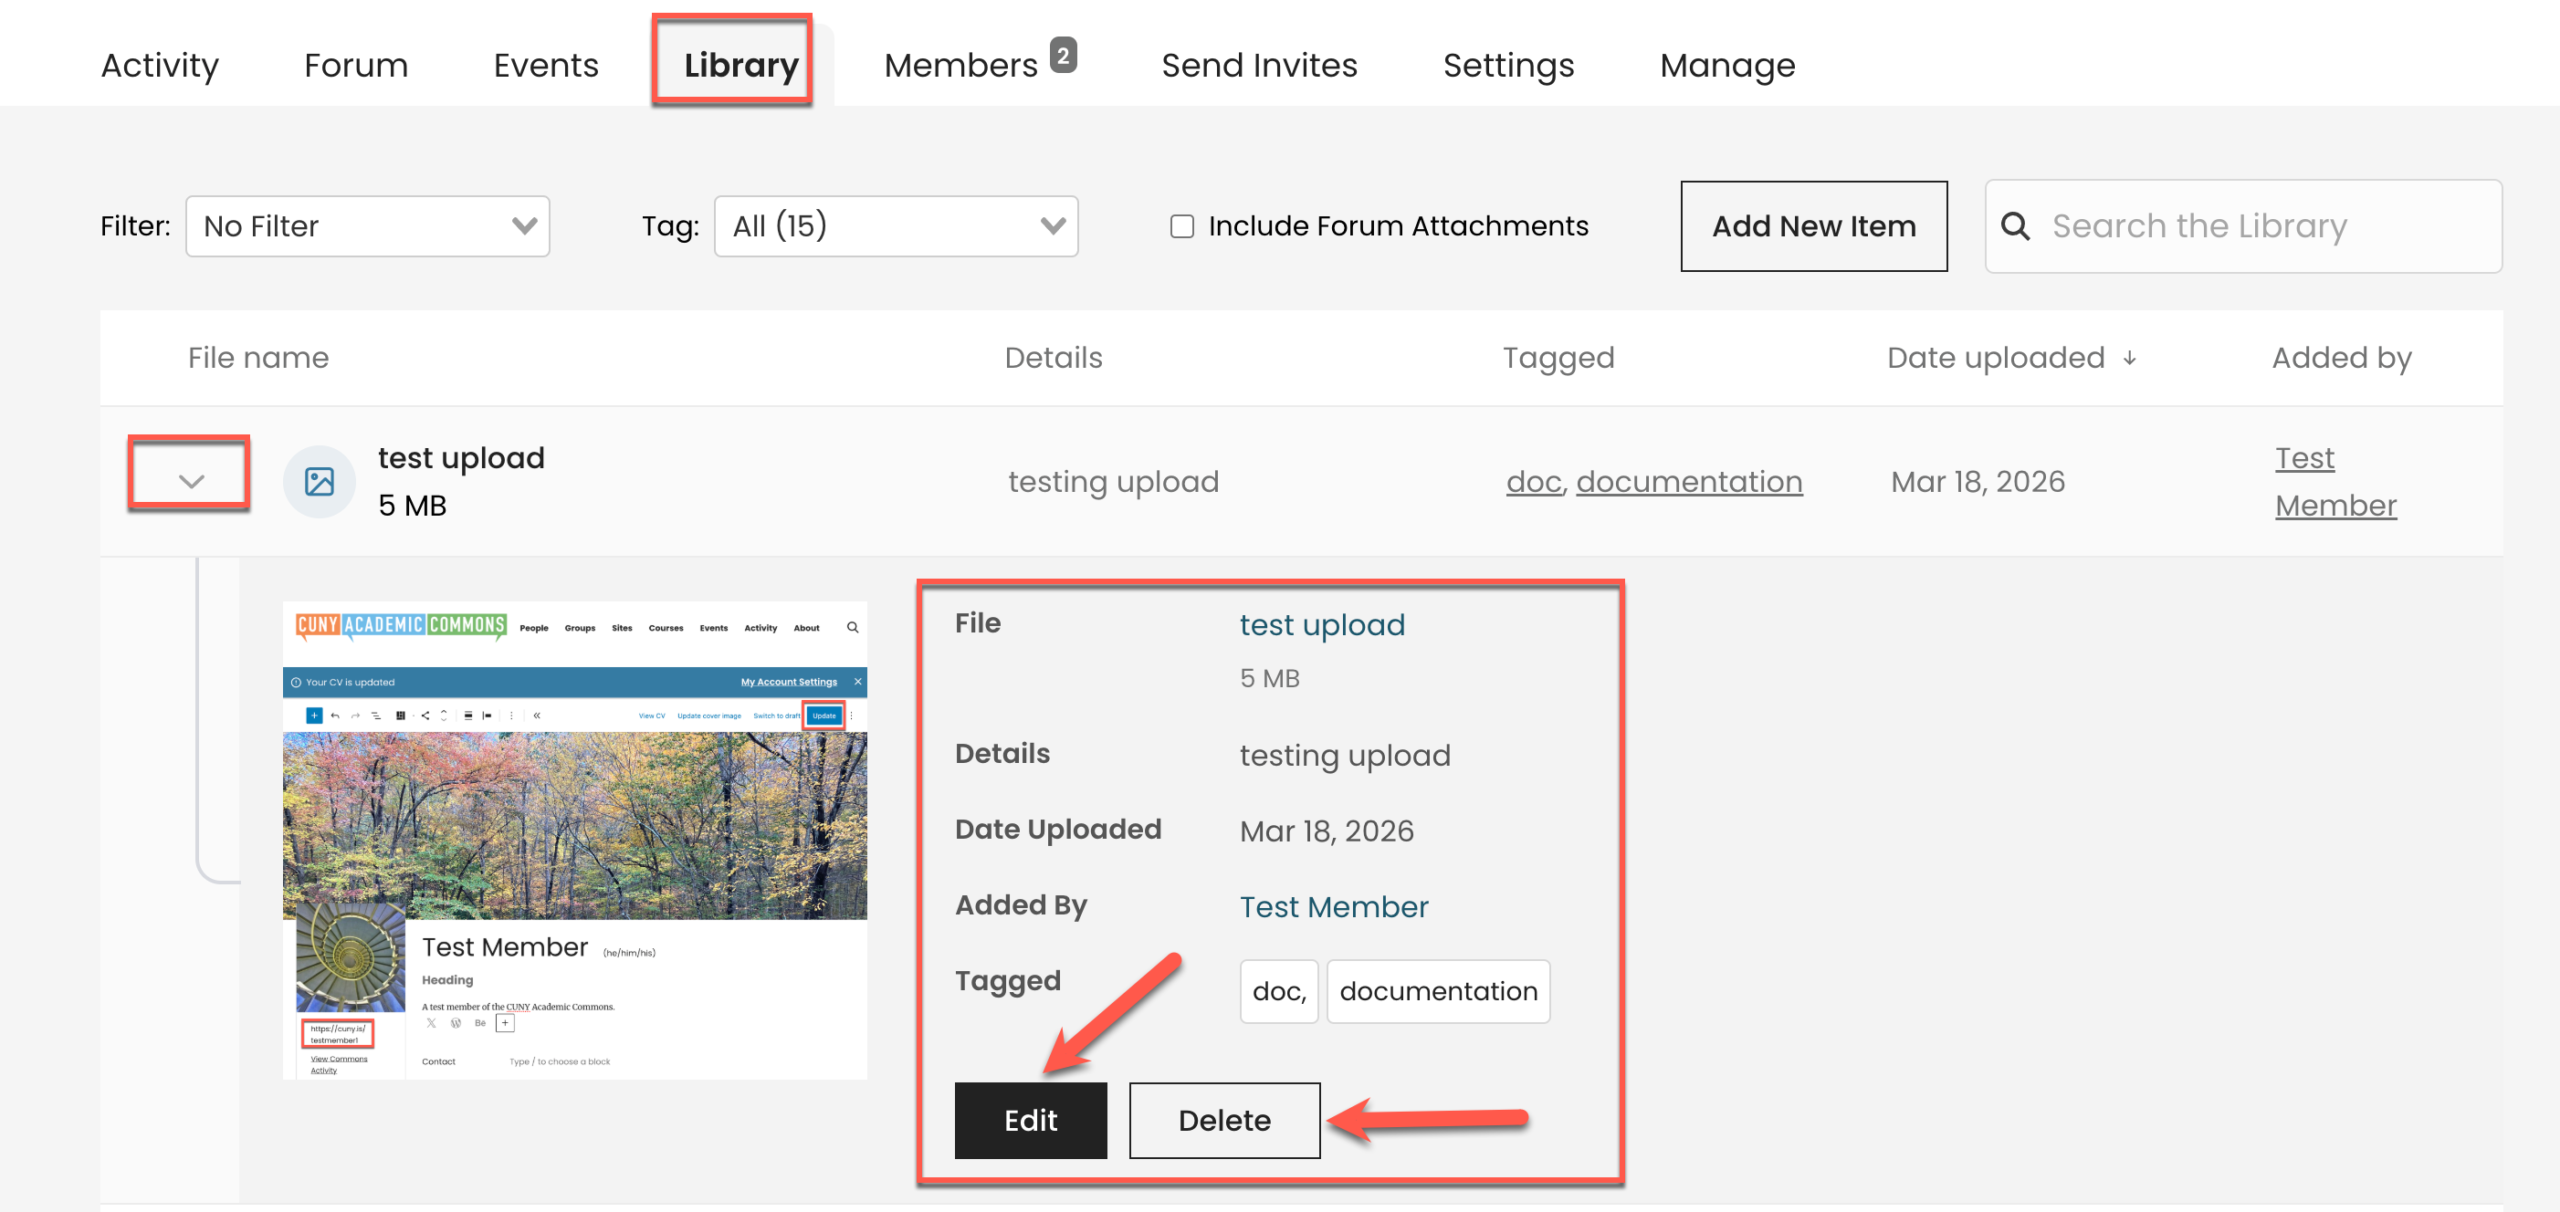This screenshot has height=1212, width=2560.
Task: Open the Send Invites tab
Action: pos(1260,65)
